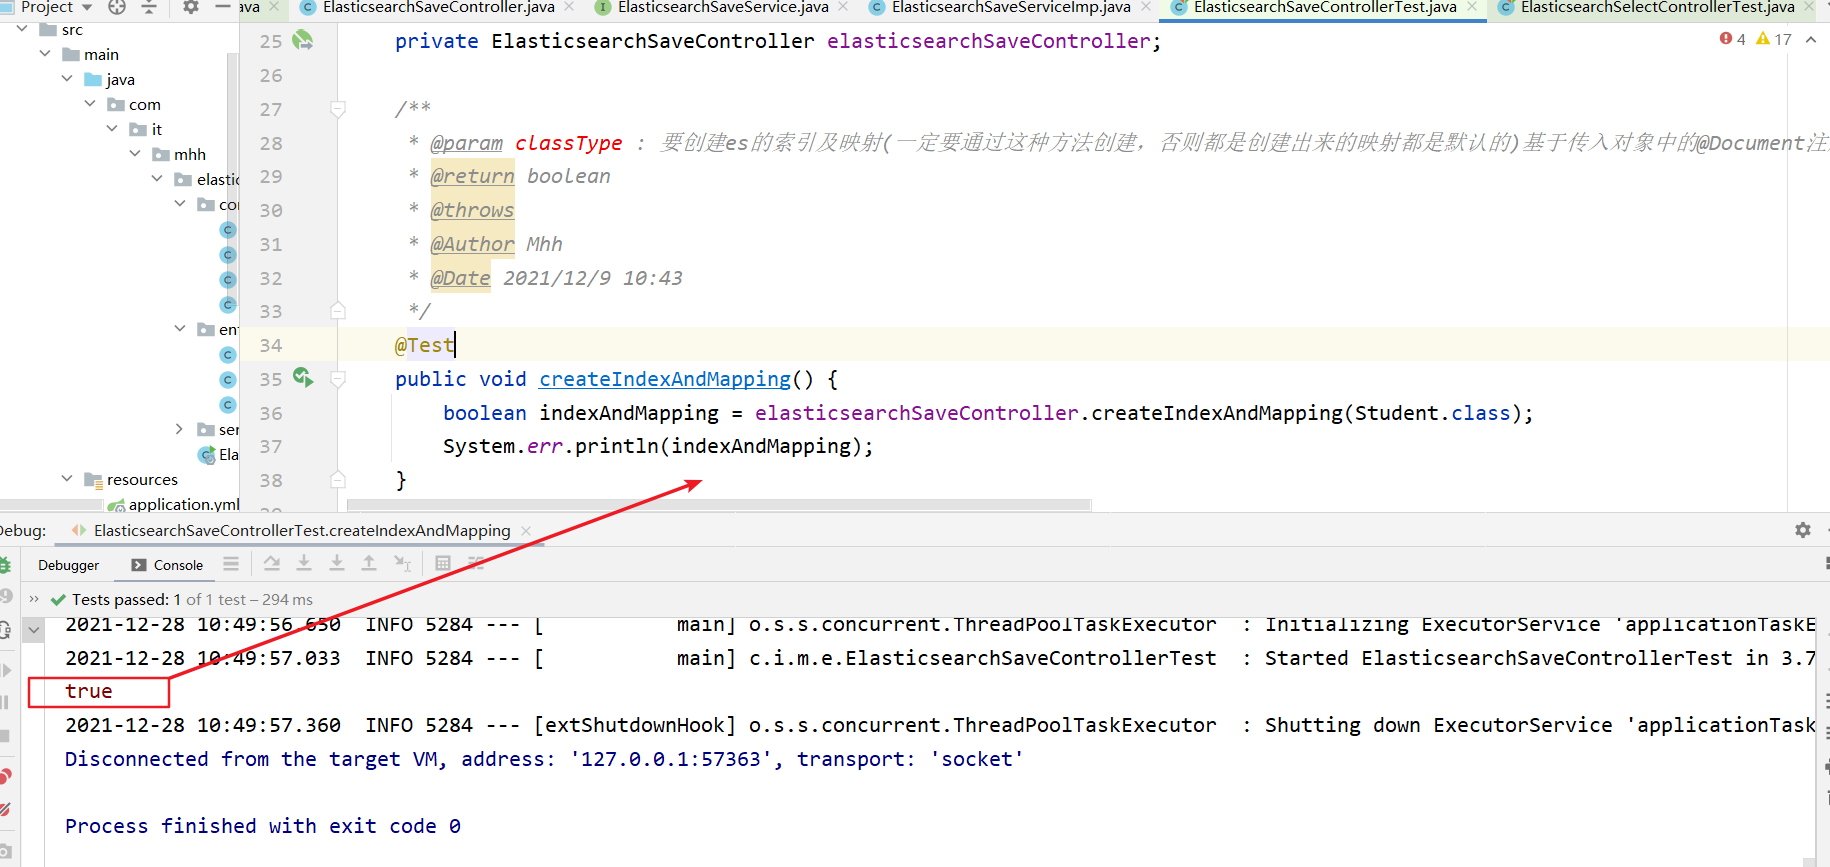Click line number 36 in gutter
Image resolution: width=1830 pixels, height=867 pixels.
[271, 413]
